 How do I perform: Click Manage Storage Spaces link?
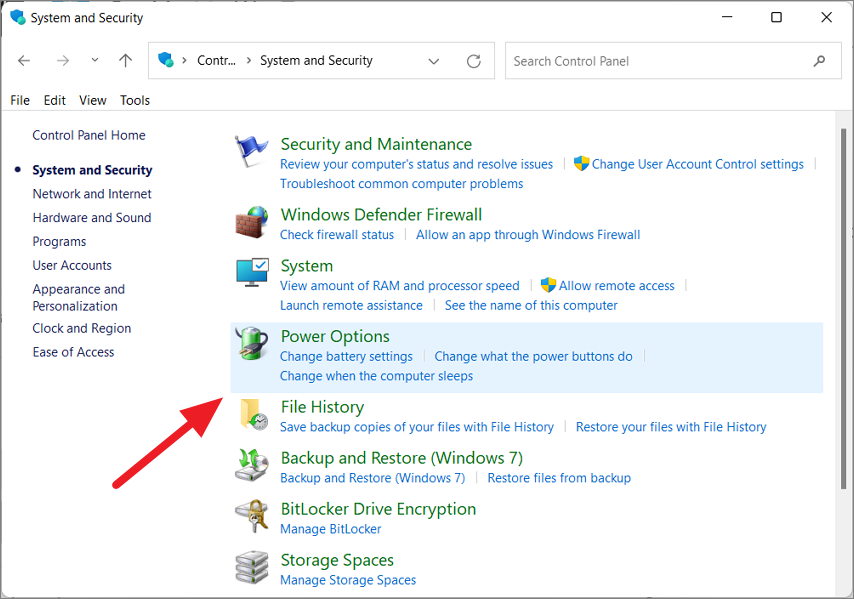pyautogui.click(x=348, y=580)
